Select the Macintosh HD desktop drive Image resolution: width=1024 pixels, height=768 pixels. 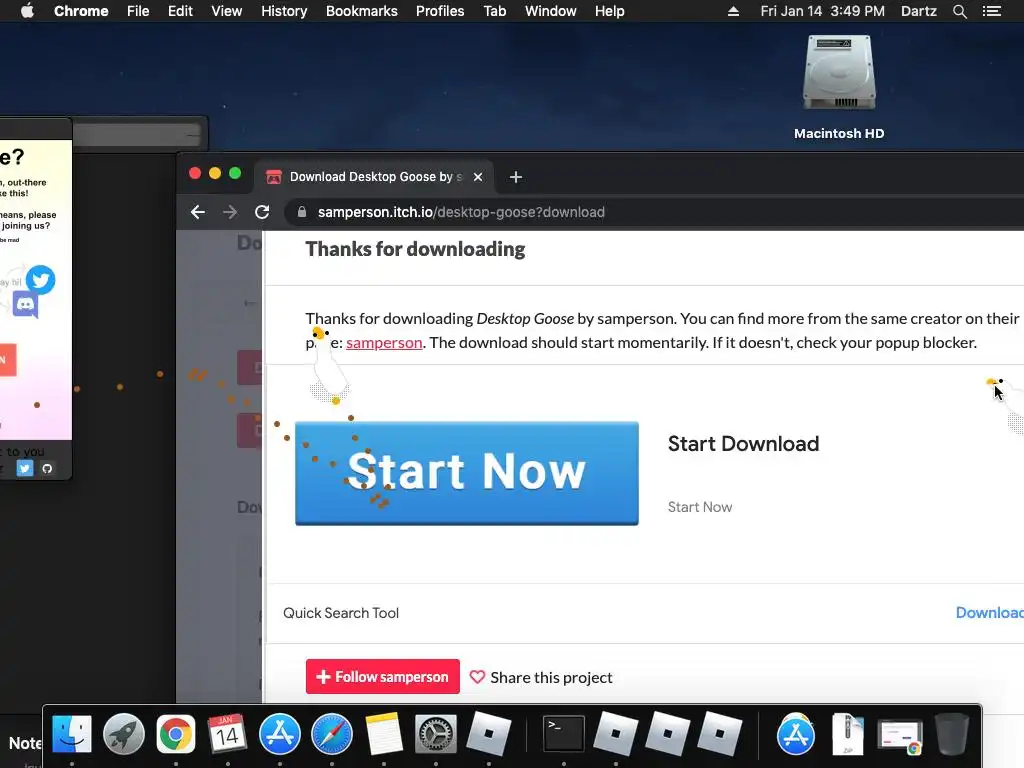(x=839, y=88)
